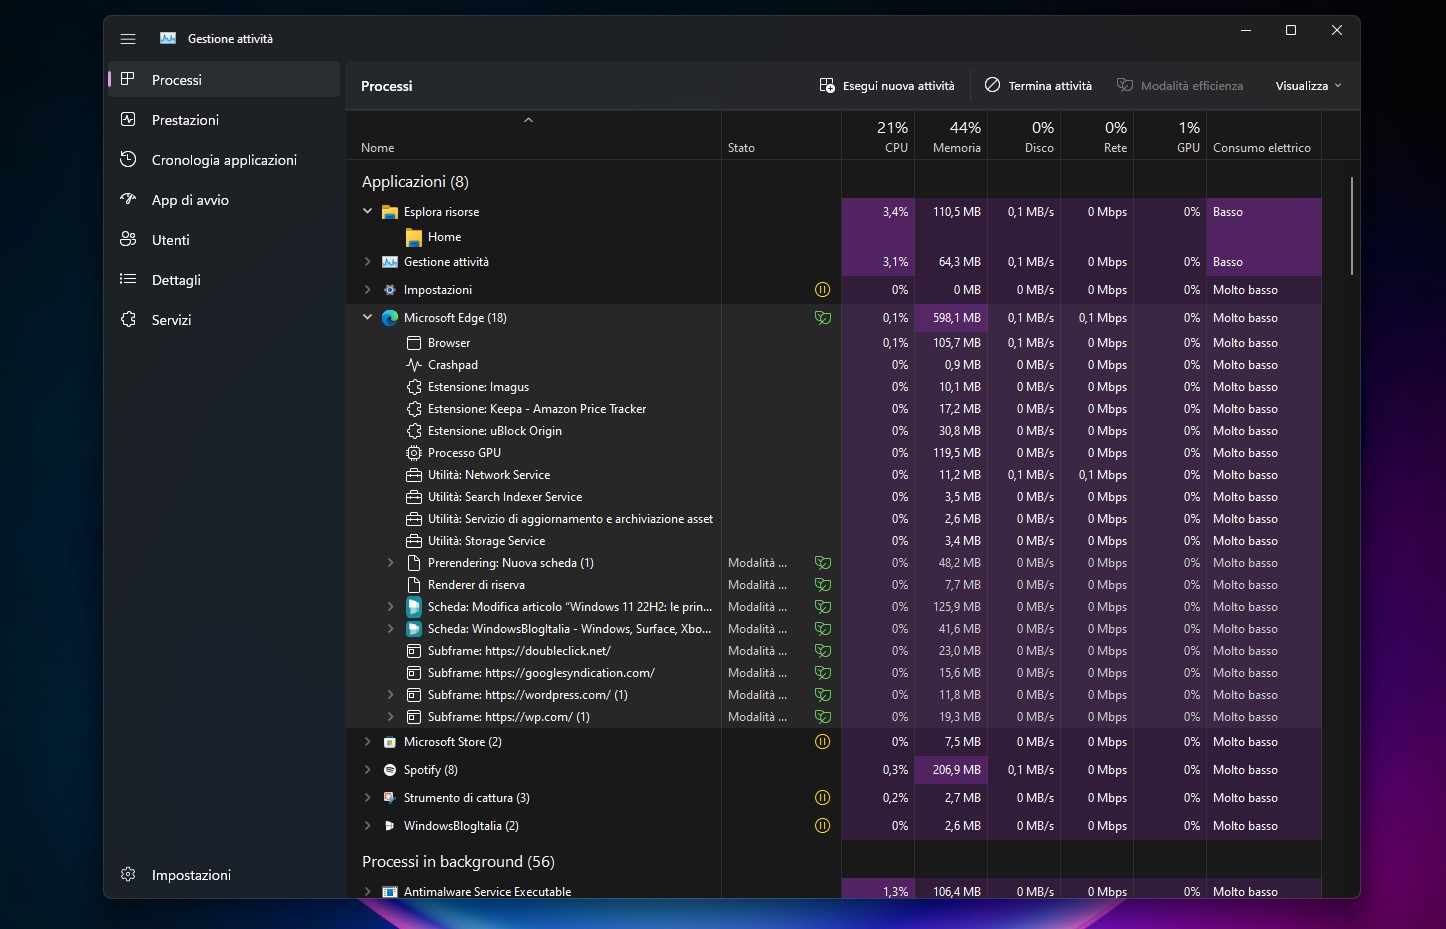The width and height of the screenshot is (1446, 929).
Task: Expand the Impostazioni process group
Action: pos(367,290)
